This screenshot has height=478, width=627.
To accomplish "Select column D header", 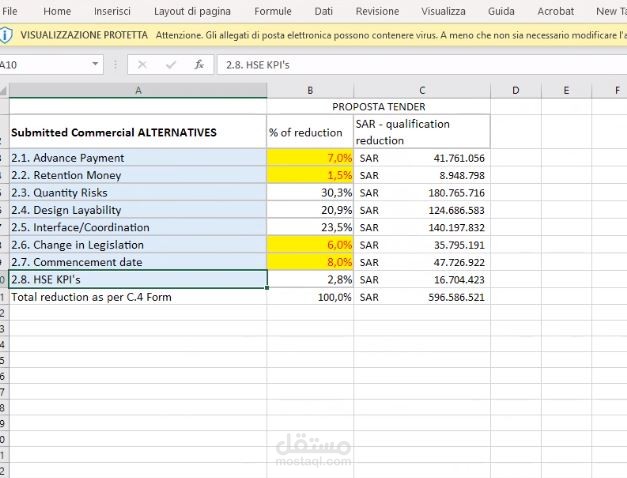I will tap(516, 91).
